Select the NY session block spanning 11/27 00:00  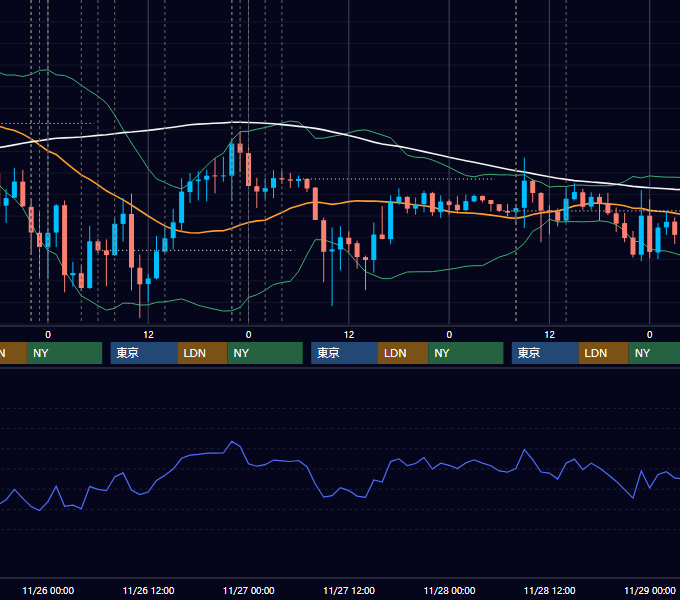coord(265,353)
